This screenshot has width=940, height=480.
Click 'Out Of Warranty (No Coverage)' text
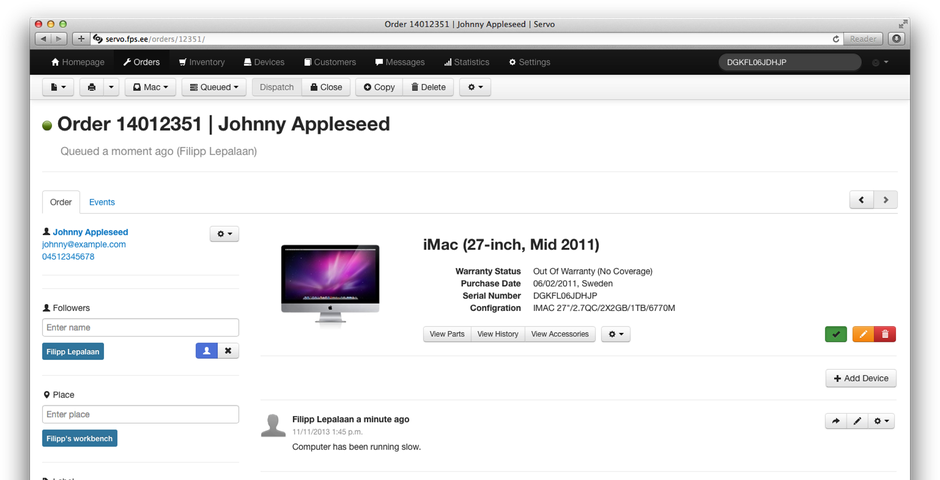point(593,271)
